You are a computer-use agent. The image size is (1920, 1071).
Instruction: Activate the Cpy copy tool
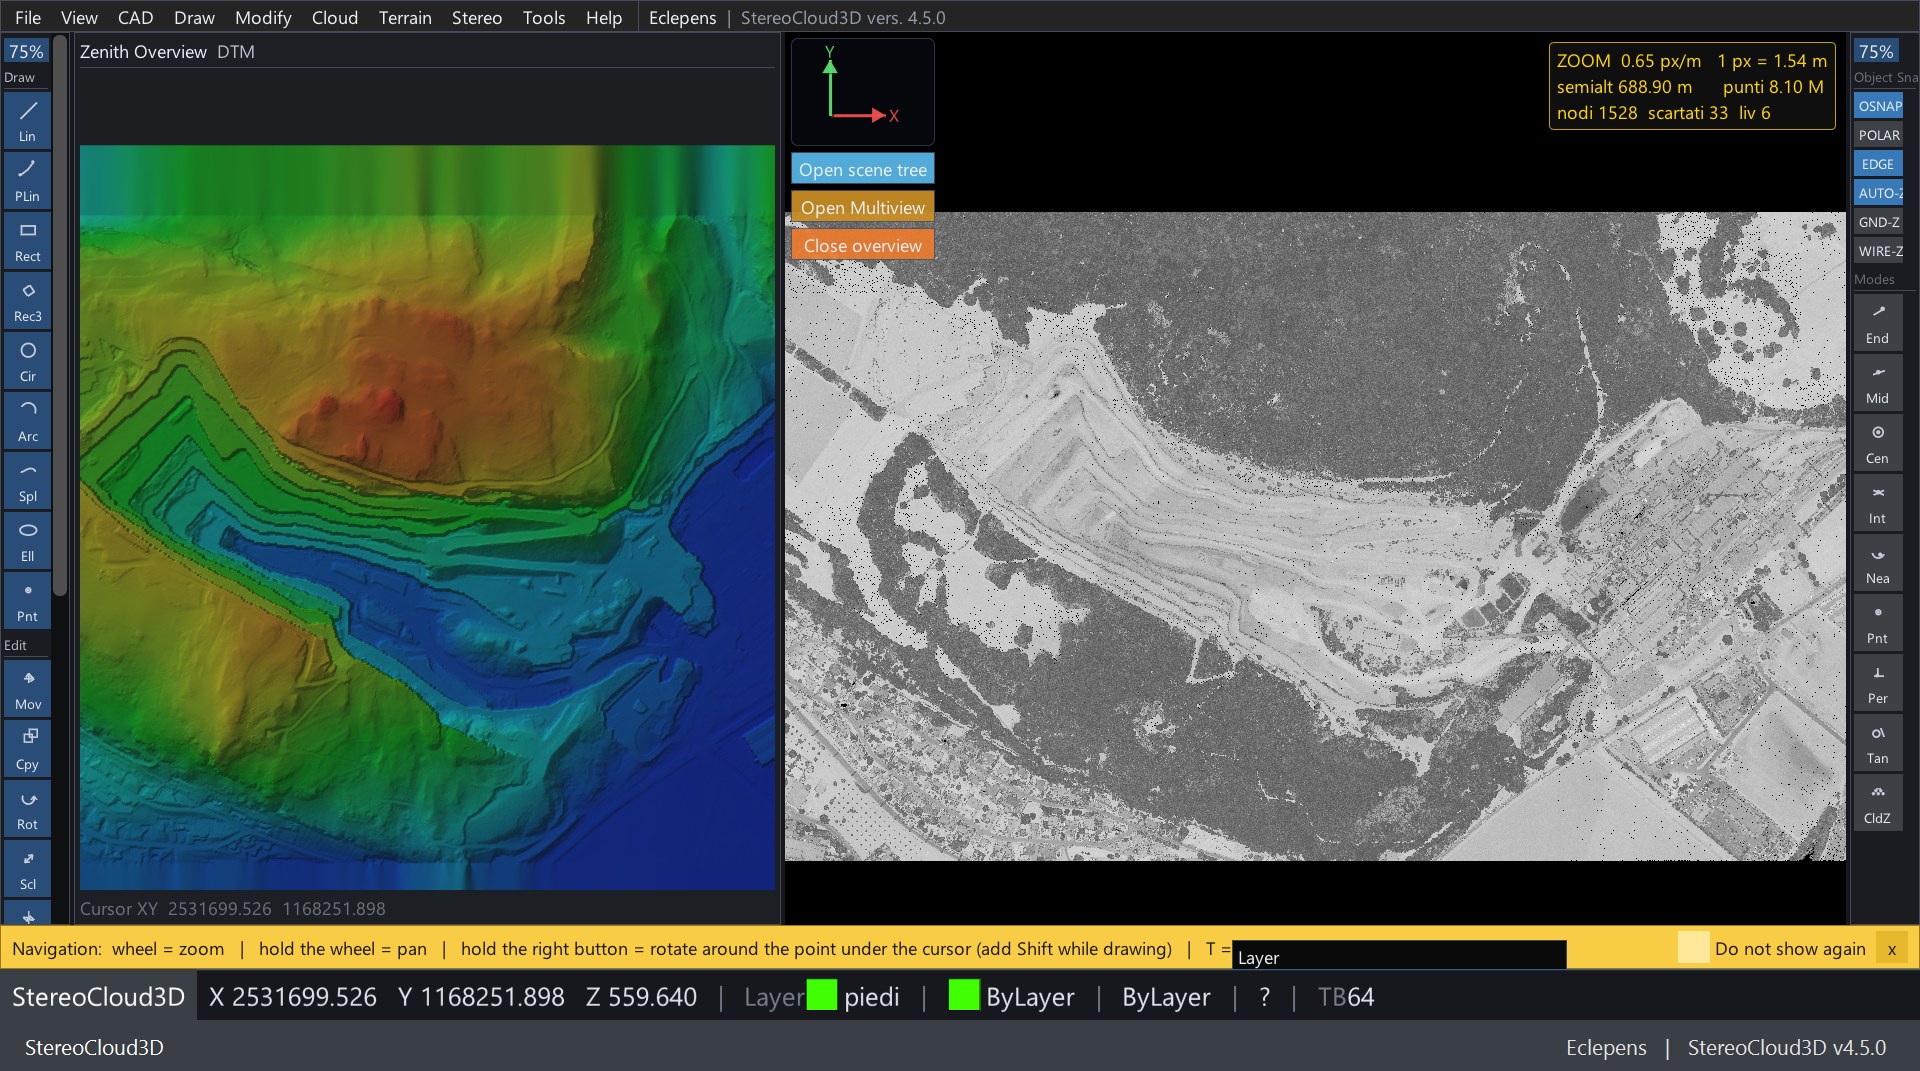point(27,748)
